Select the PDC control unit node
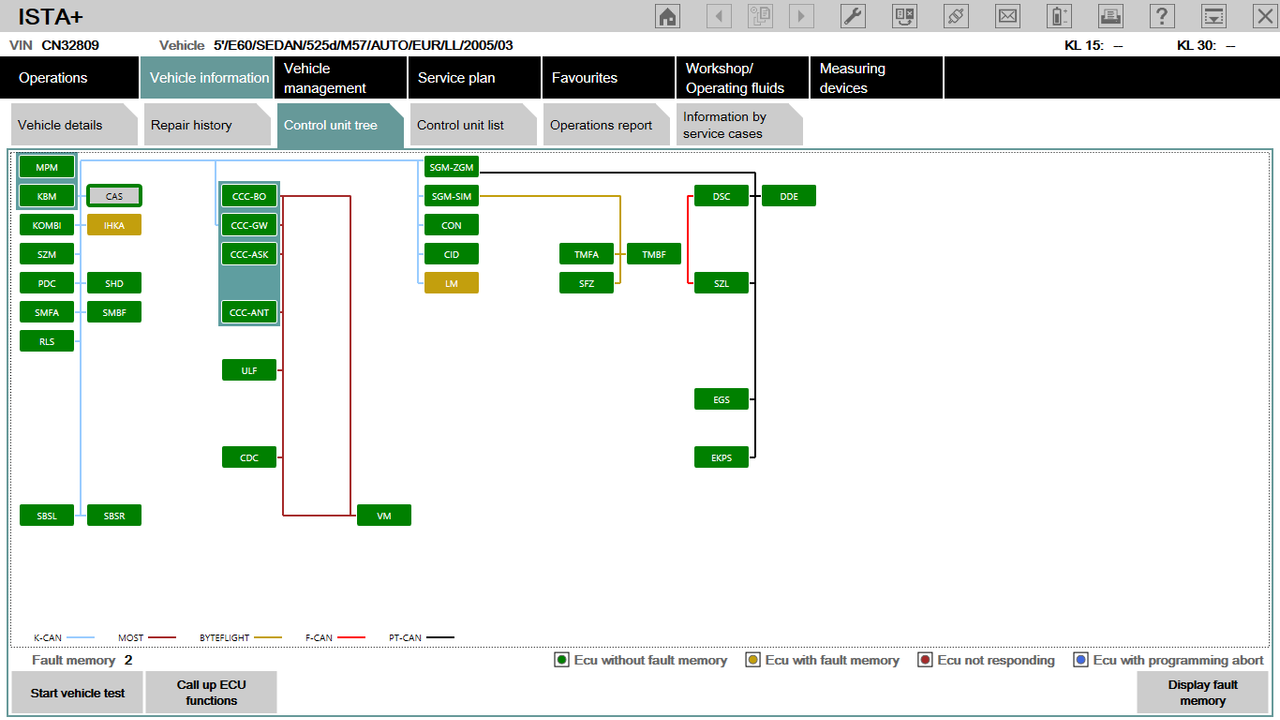The image size is (1280, 720). [47, 283]
